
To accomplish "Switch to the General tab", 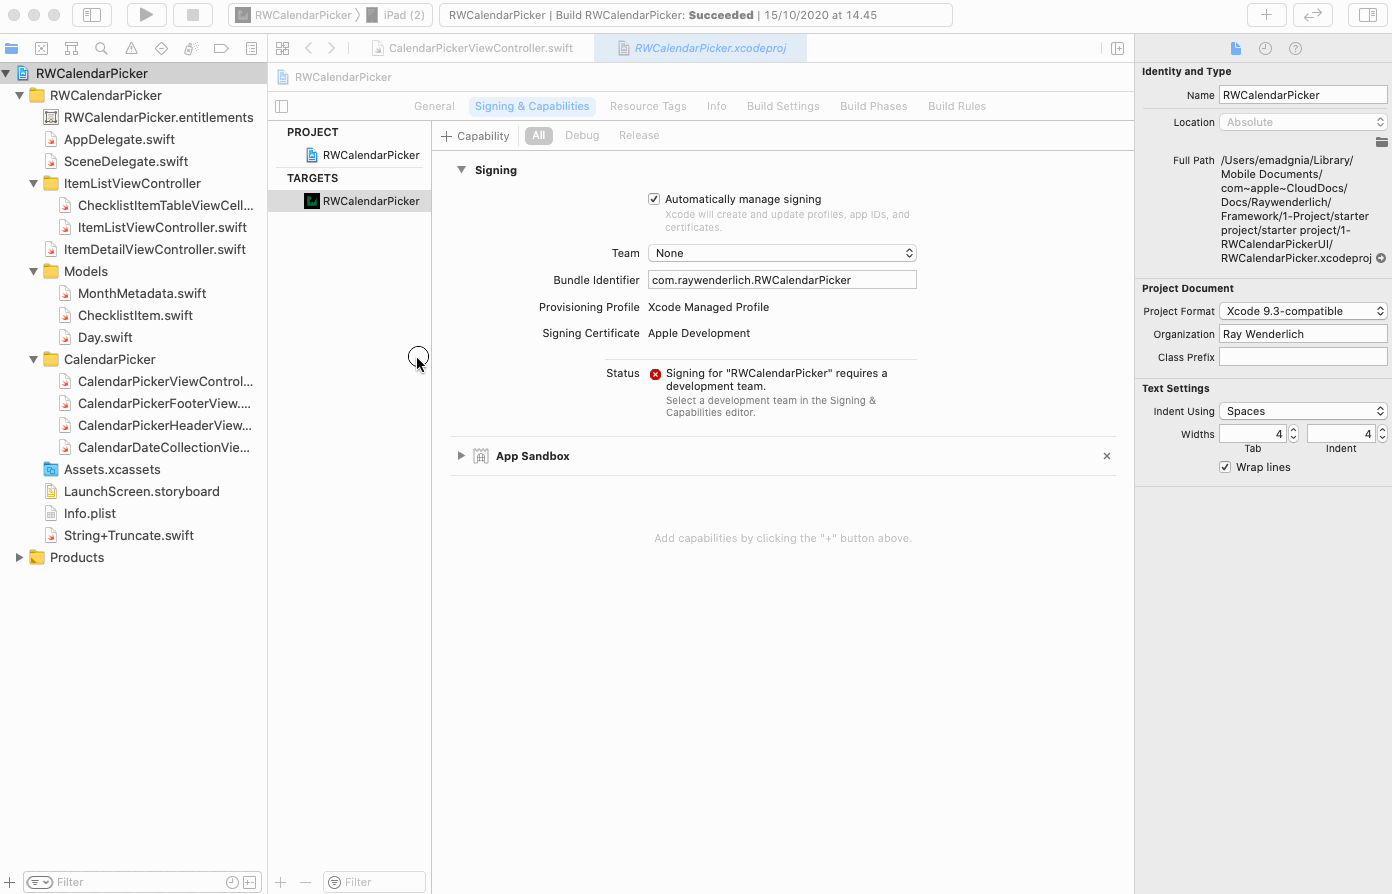I will pyautogui.click(x=434, y=106).
